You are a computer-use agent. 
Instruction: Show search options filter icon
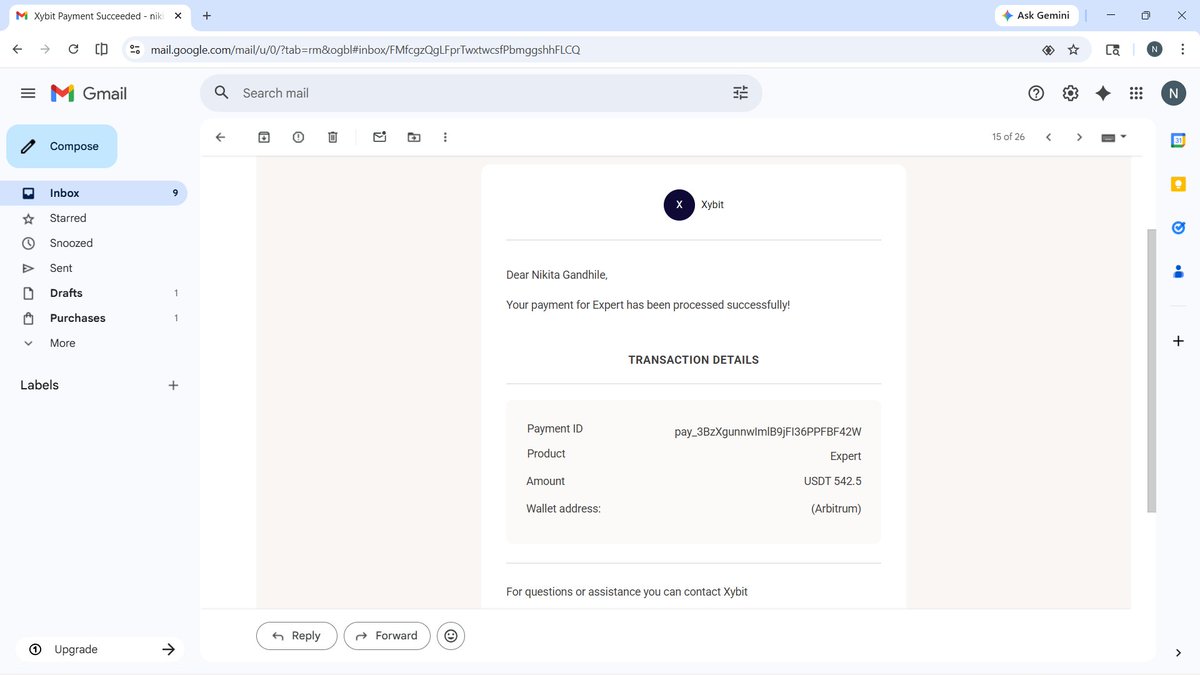click(740, 93)
